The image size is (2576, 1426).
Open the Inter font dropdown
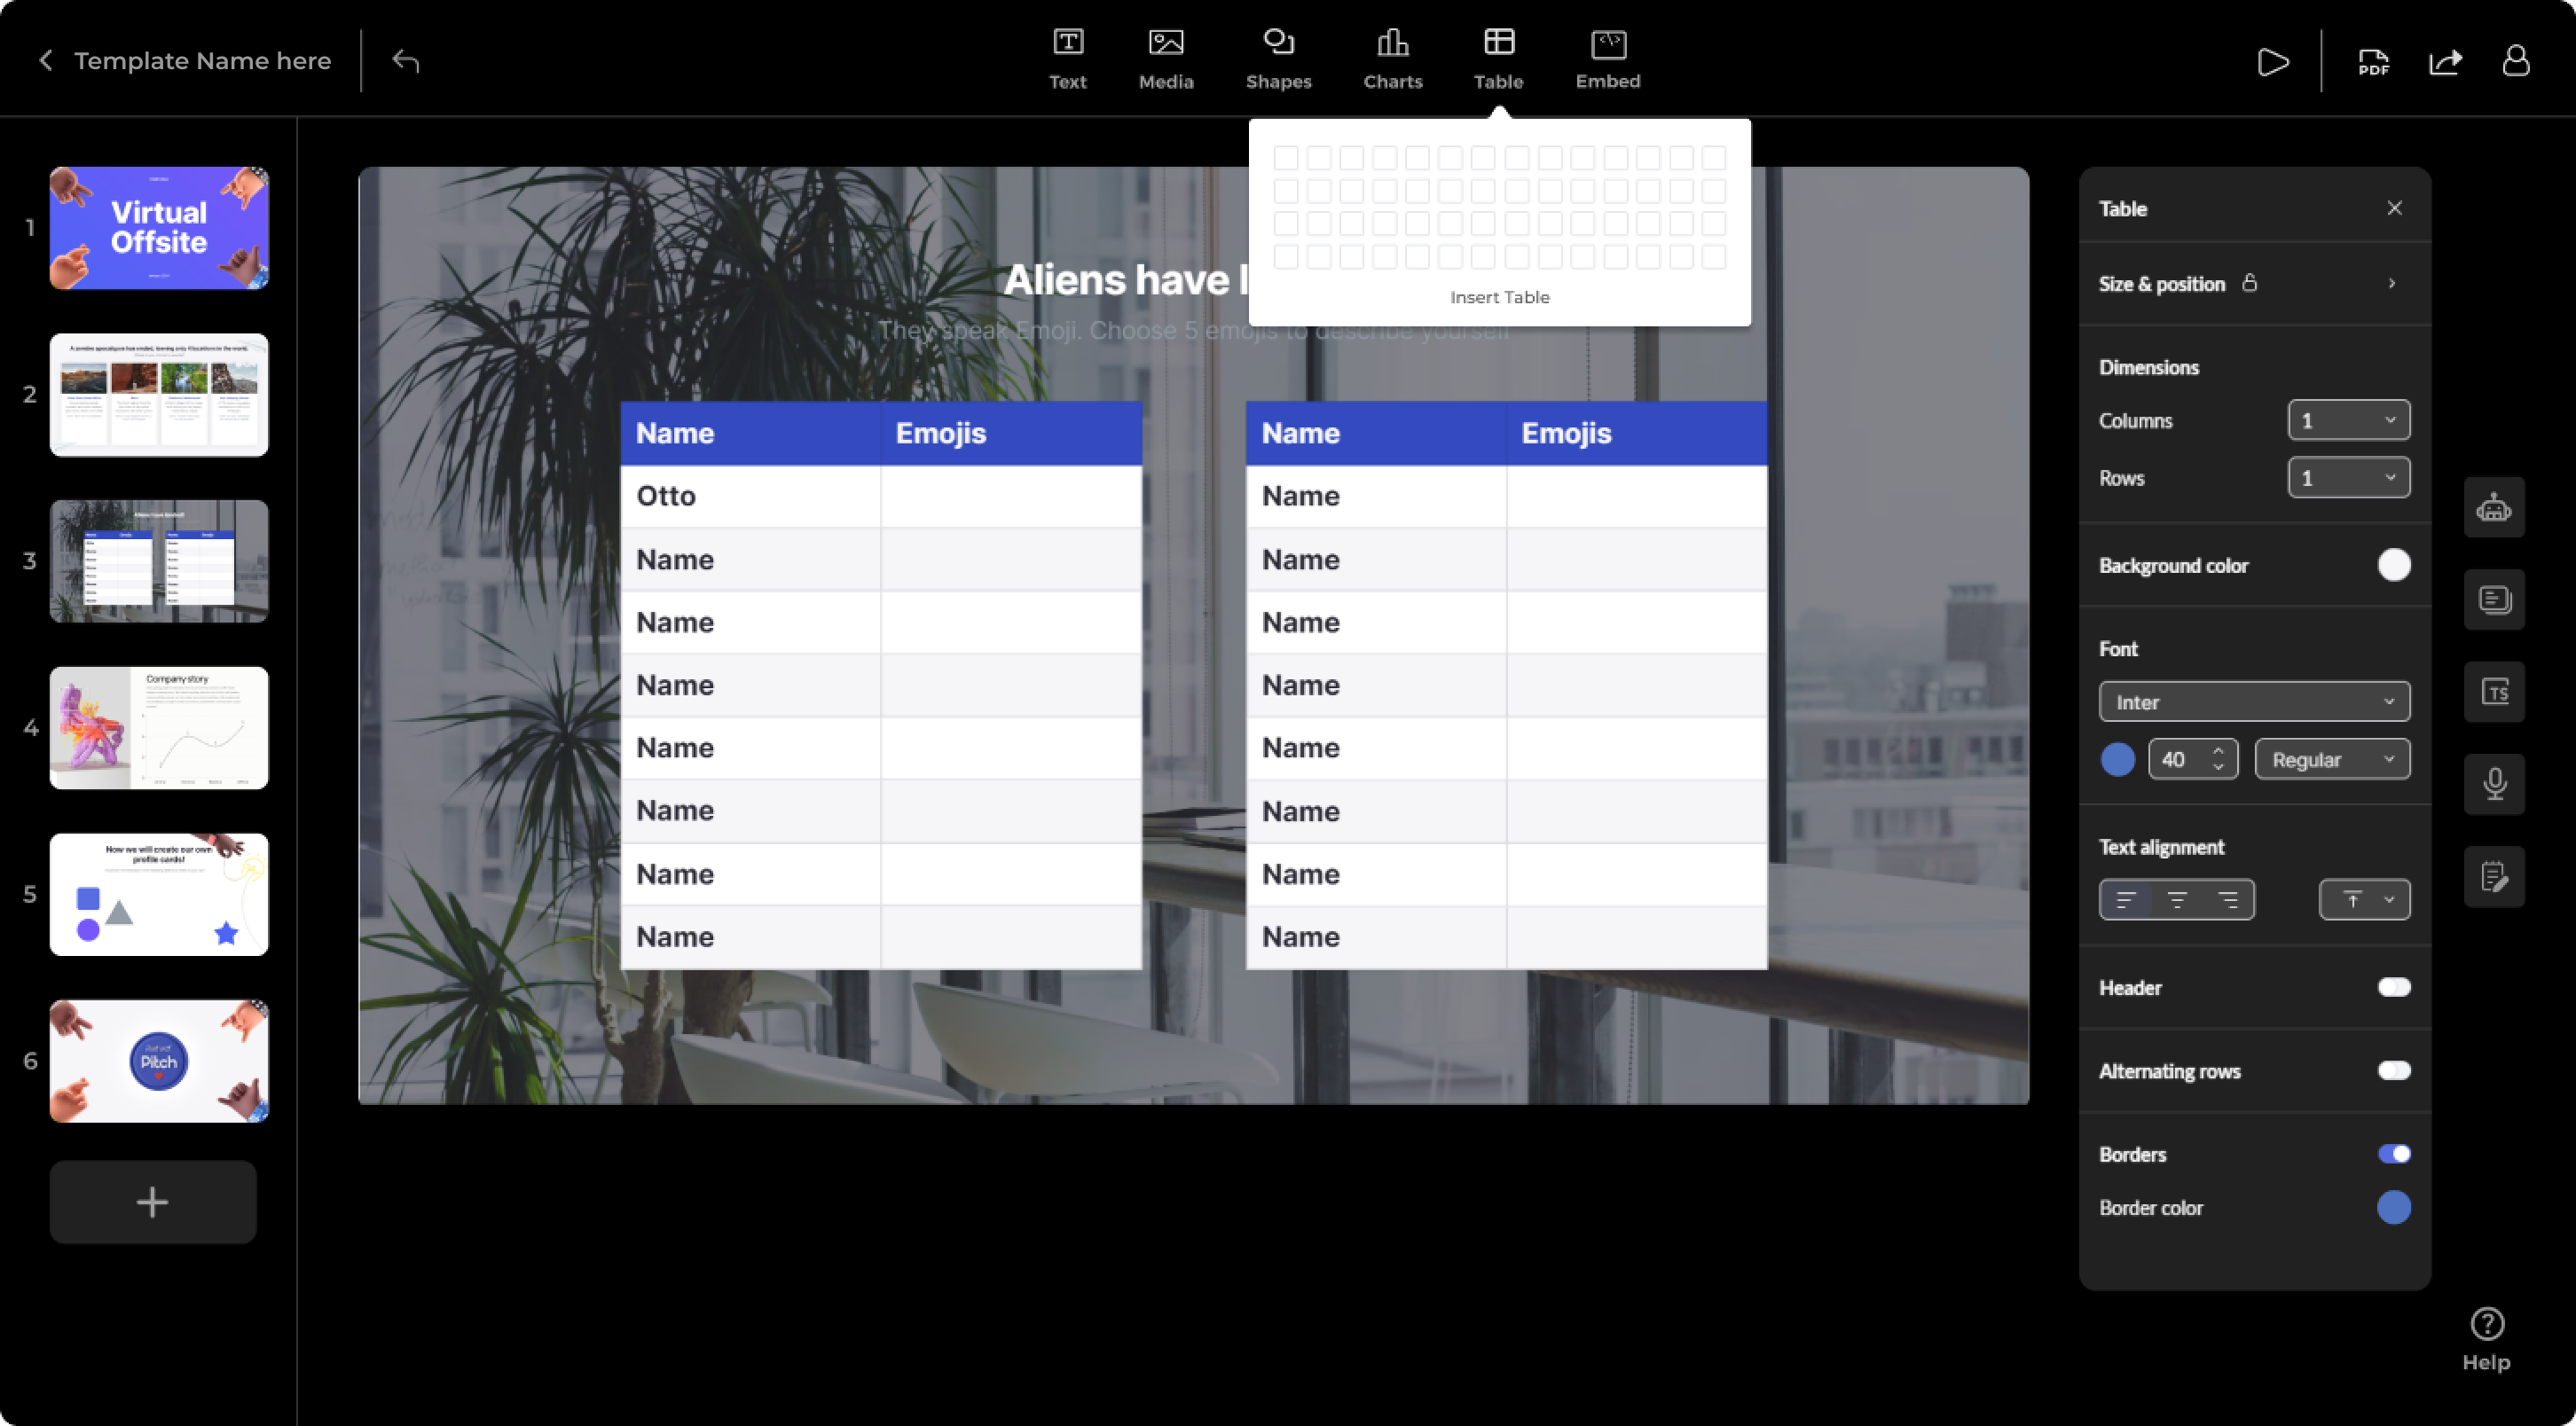point(2254,702)
